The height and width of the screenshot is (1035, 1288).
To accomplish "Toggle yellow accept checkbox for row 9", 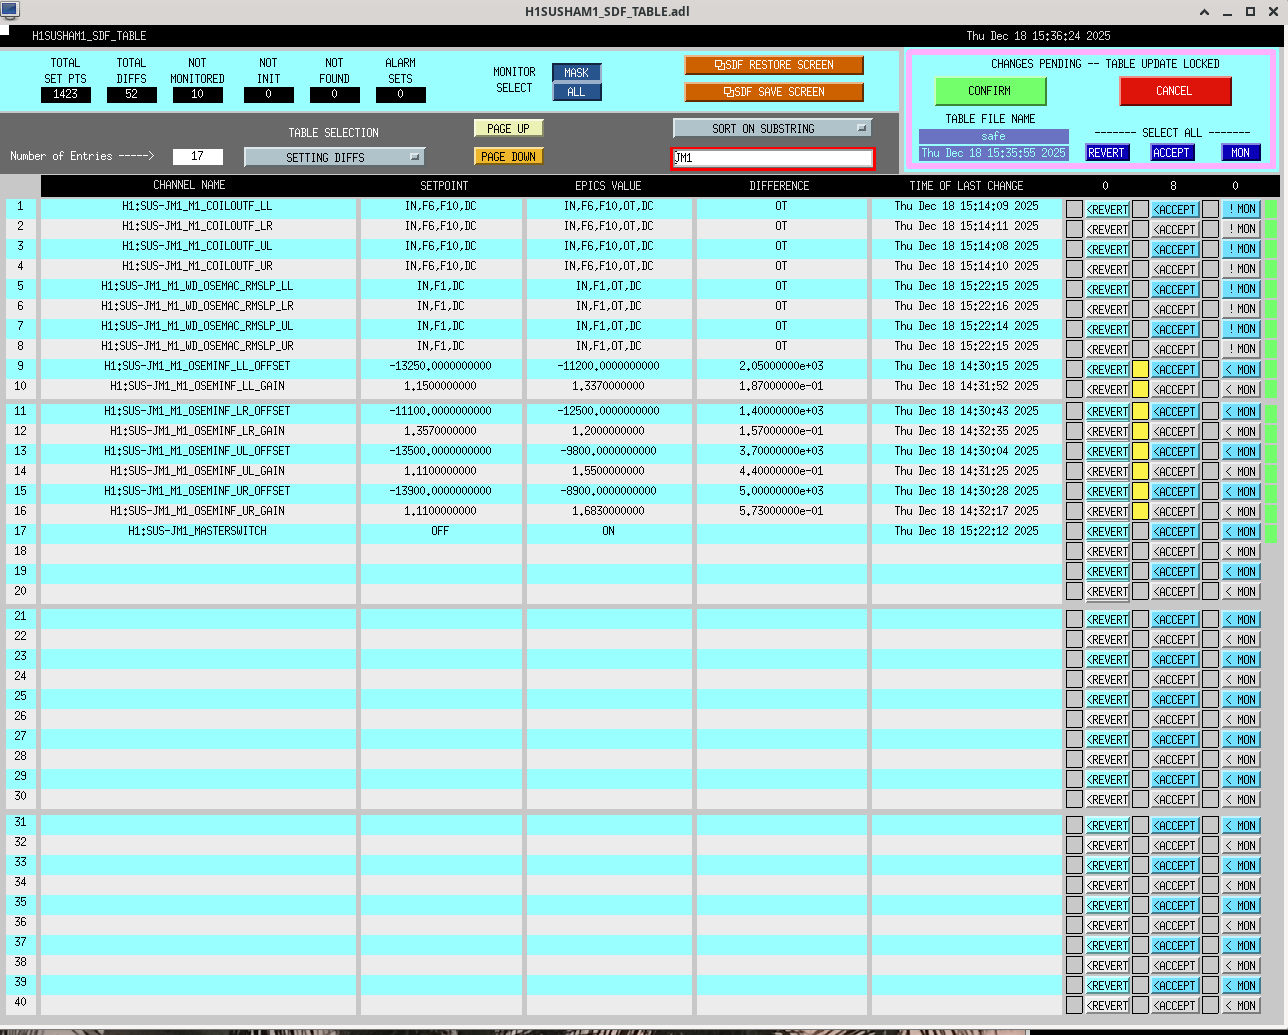I will (1140, 369).
